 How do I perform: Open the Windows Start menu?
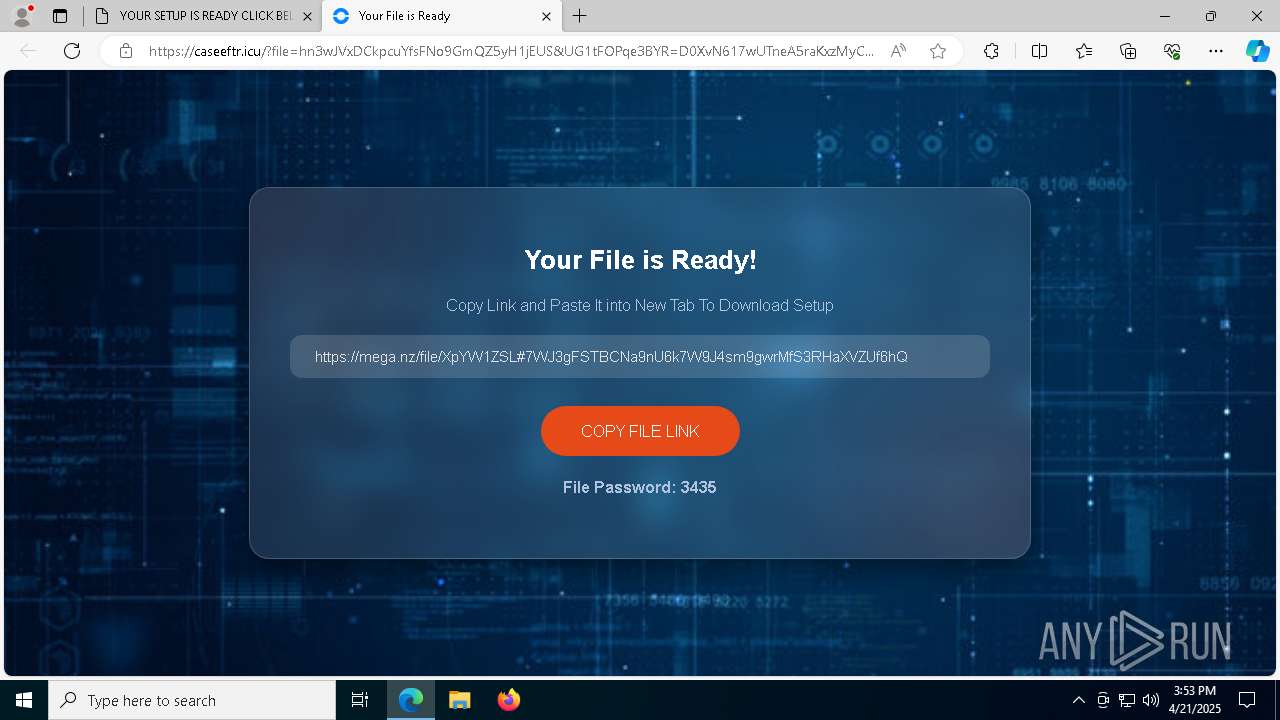click(24, 700)
